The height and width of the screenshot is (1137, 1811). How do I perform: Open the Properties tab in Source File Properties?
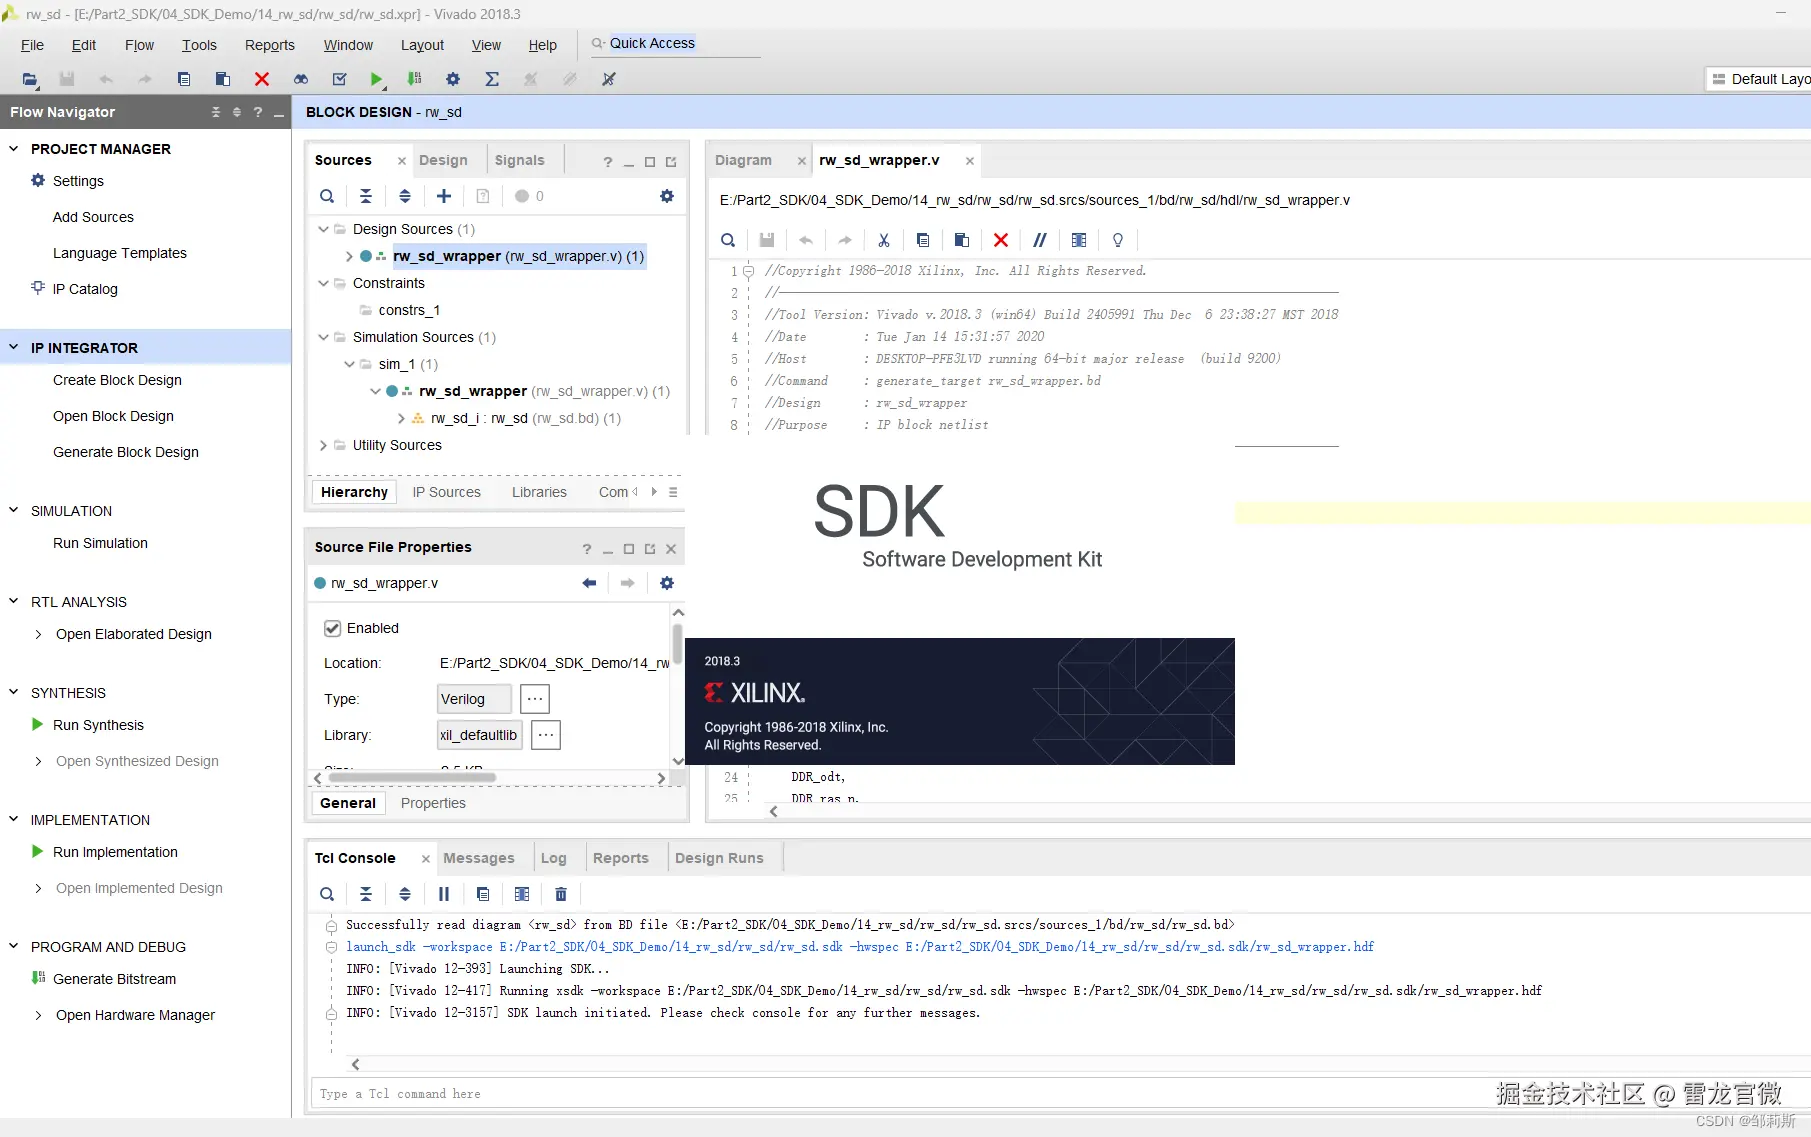pyautogui.click(x=433, y=803)
